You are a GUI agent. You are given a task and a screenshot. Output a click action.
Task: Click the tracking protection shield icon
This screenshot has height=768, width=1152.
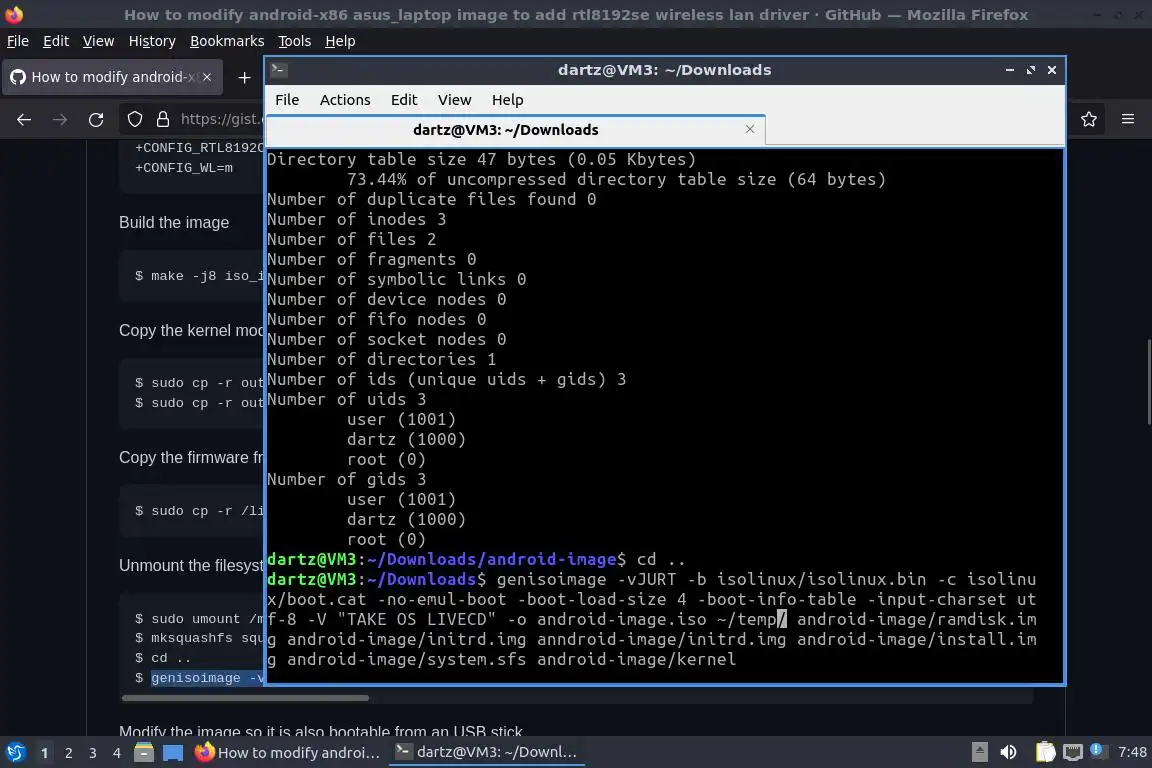135,119
